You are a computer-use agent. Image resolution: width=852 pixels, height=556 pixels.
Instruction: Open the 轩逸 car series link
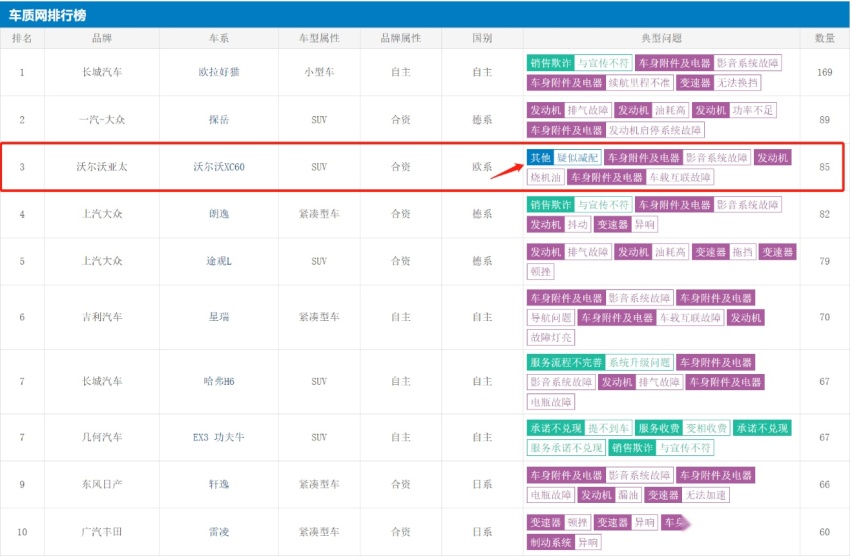click(x=219, y=484)
